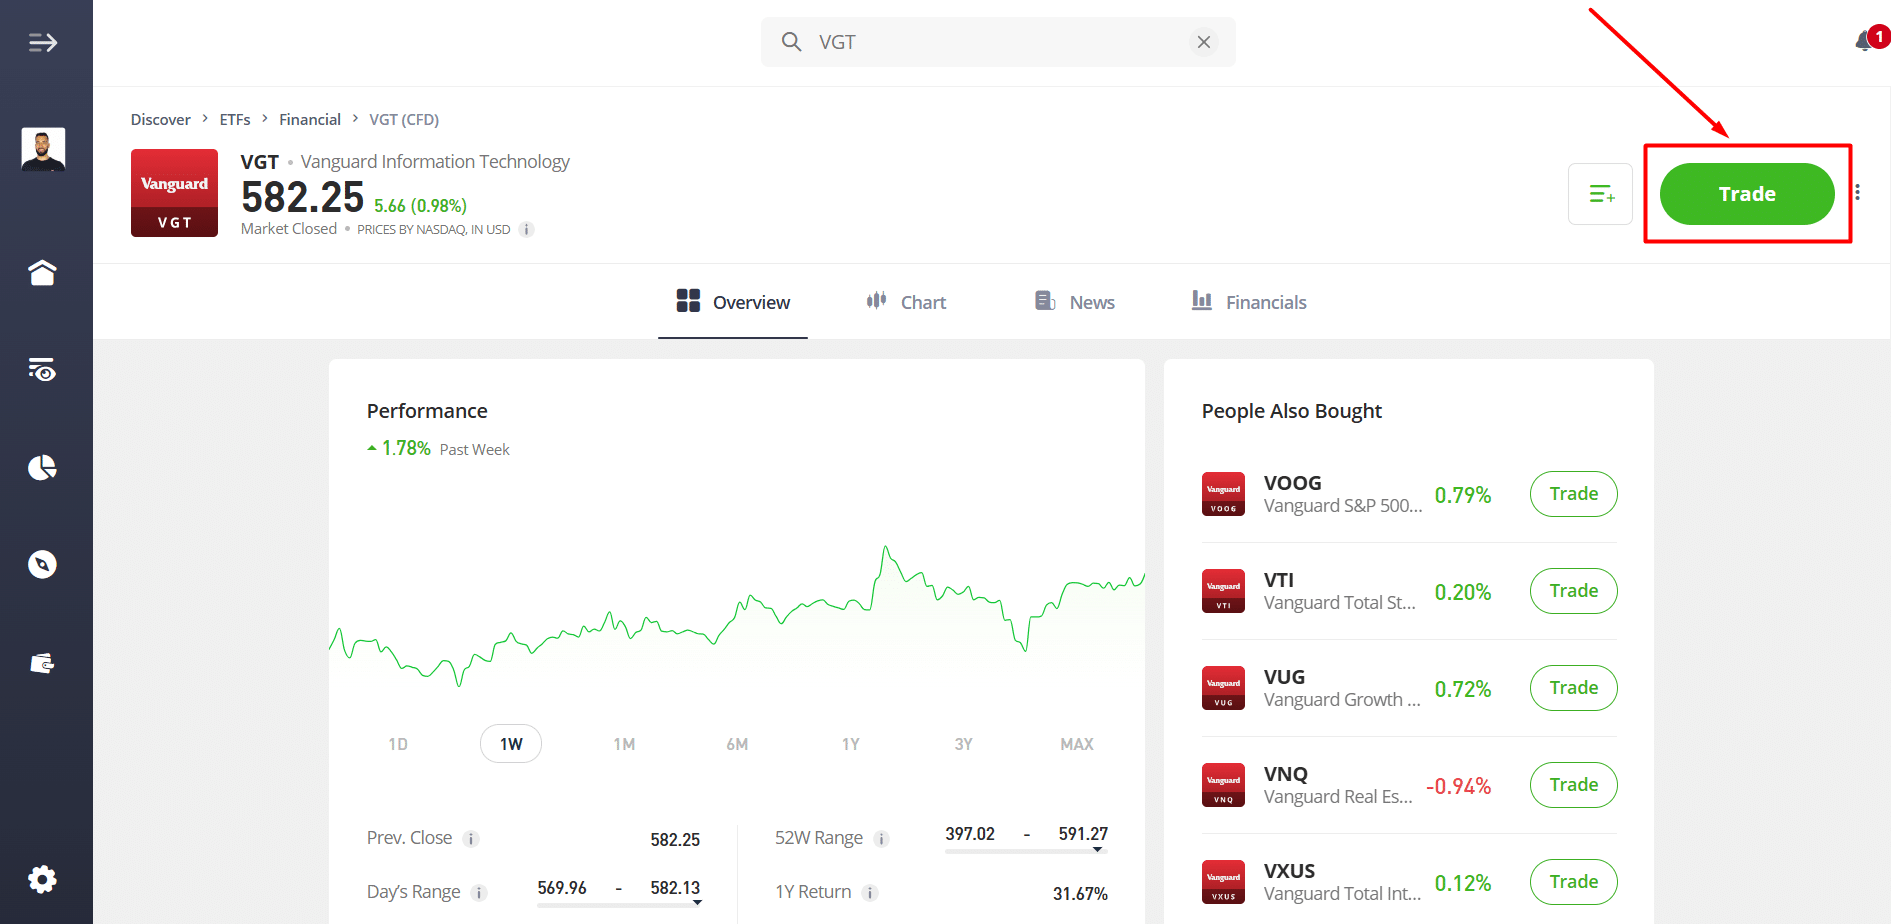The image size is (1891, 924).
Task: Go to ETFs breadcrumb
Action: coord(235,119)
